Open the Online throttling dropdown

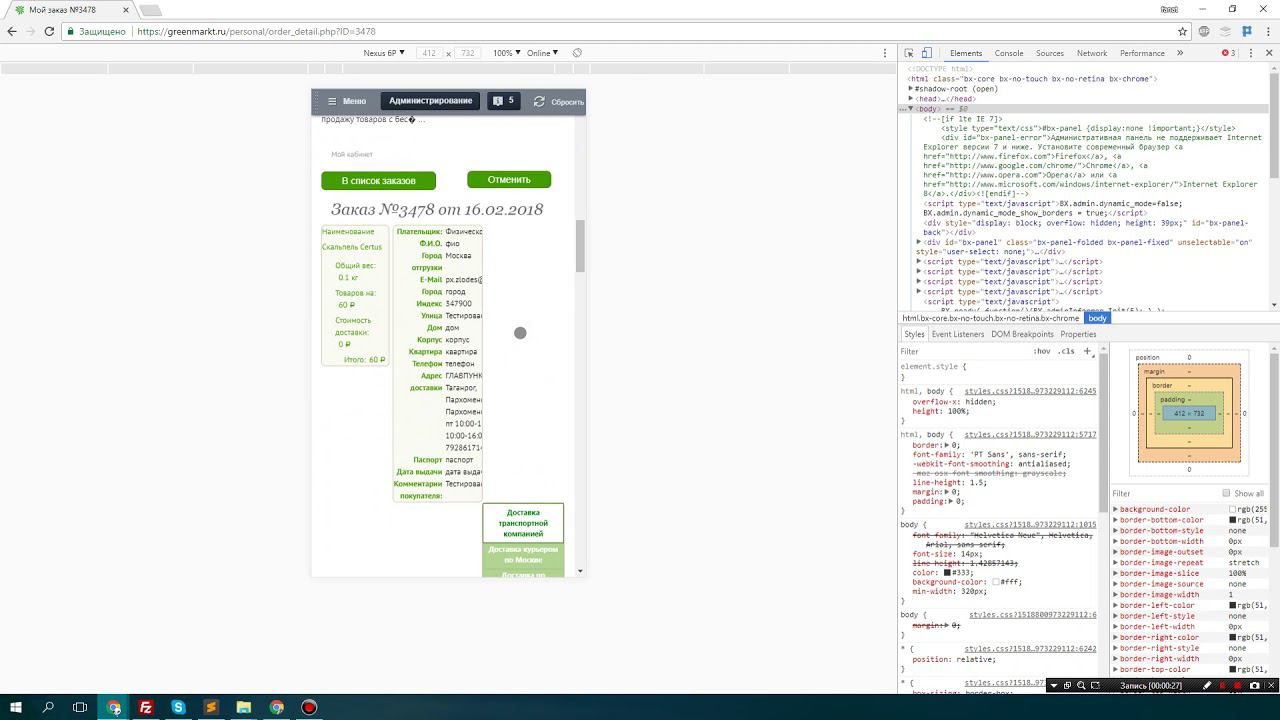[x=543, y=53]
